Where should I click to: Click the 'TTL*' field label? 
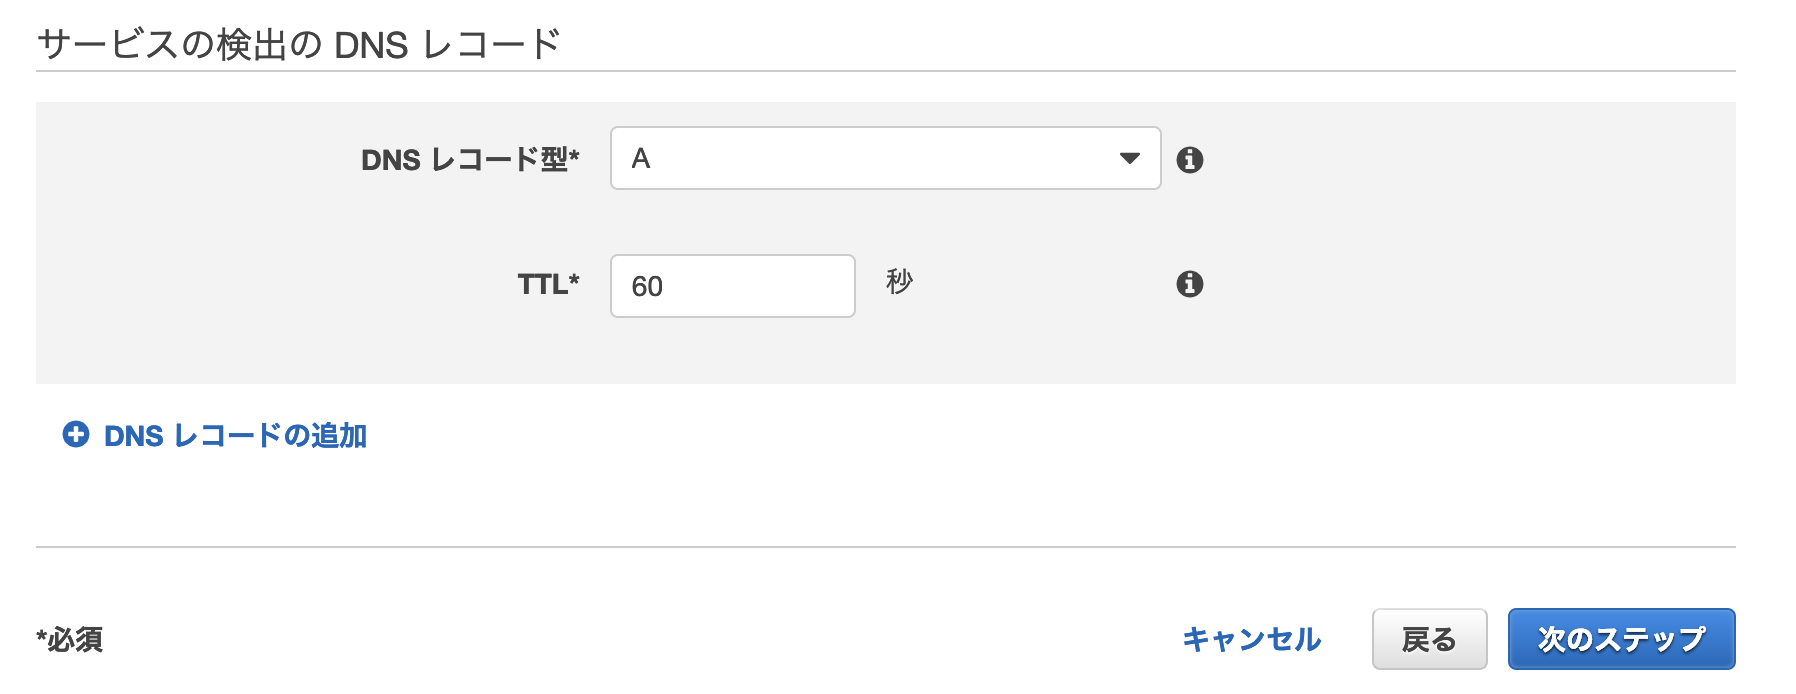[x=548, y=285]
